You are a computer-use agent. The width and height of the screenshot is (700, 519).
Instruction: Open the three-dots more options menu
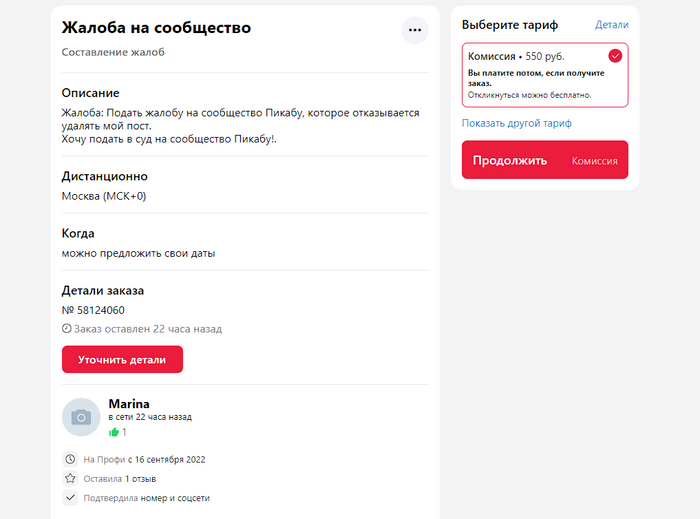click(415, 30)
